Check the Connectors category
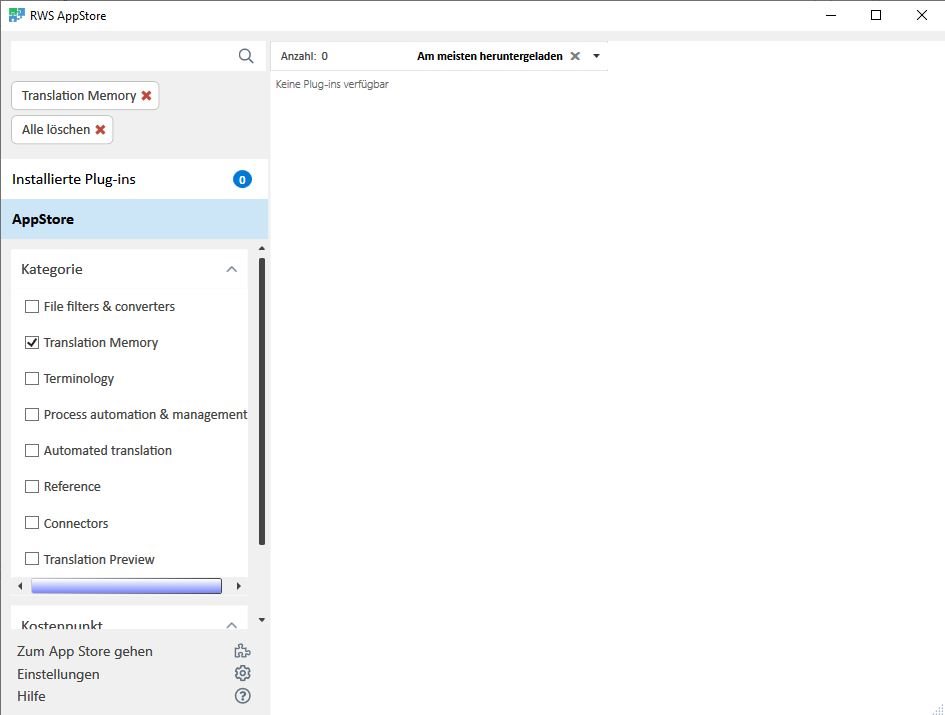Viewport: 945px width, 715px height. click(32, 523)
